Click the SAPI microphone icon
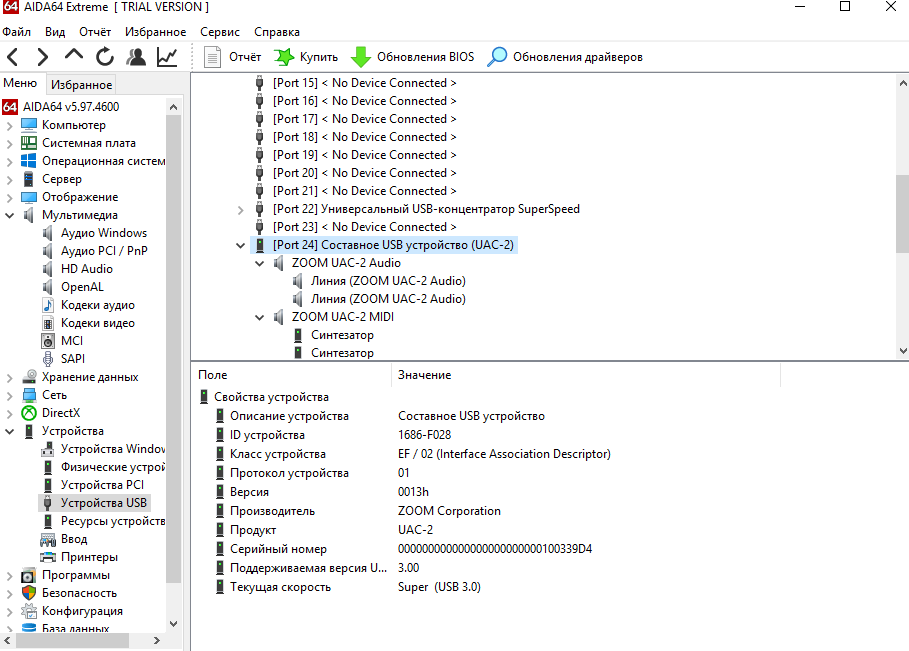 (48, 359)
